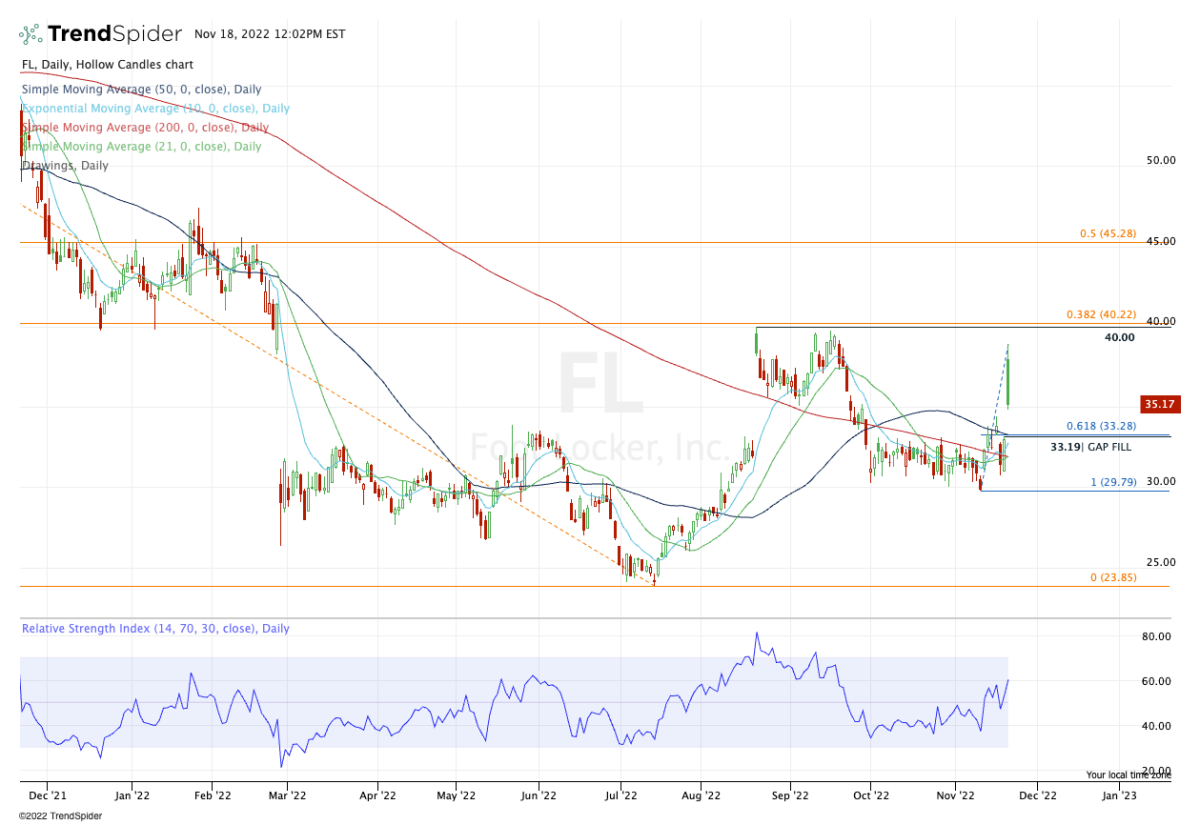1200x825 pixels.
Task: Click the 25.00 price axis label
Action: [x=1160, y=562]
